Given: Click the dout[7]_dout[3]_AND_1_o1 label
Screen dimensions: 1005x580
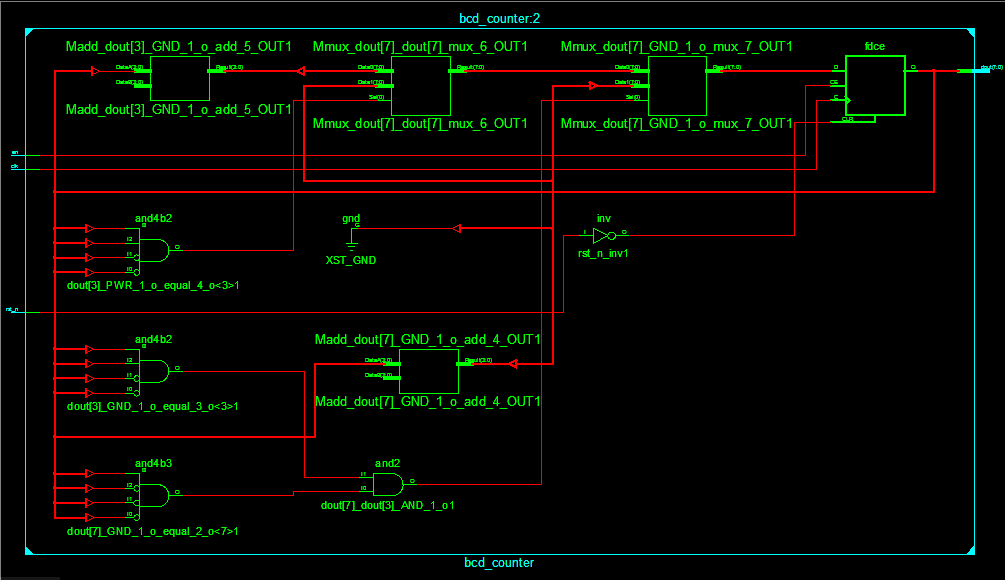Looking at the screenshot, I should point(387,506).
